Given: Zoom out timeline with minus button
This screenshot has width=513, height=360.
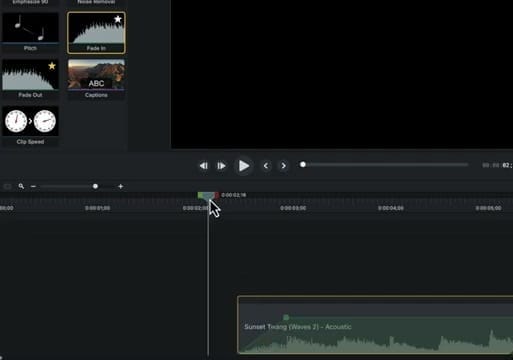Looking at the screenshot, I should click(33, 186).
